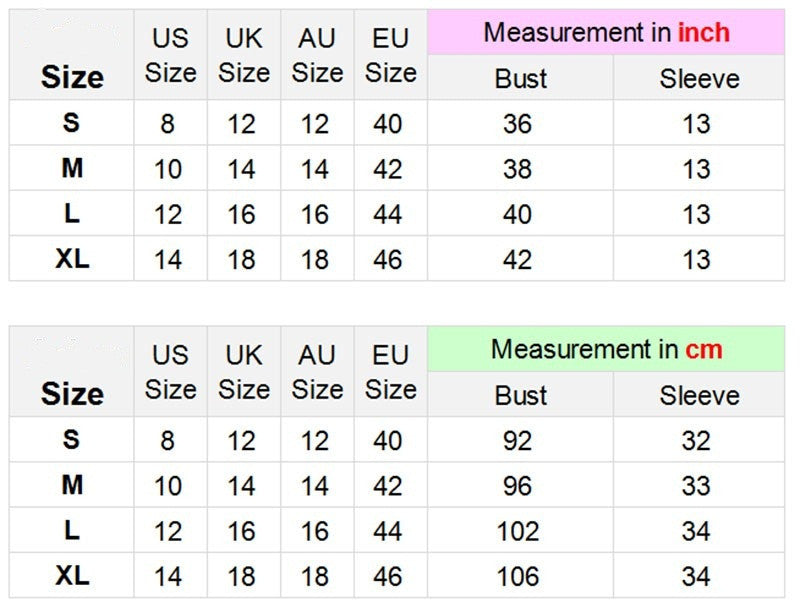The image size is (800, 608).
Task: Select UK size 16 in the inch table
Action: pyautogui.click(x=242, y=215)
